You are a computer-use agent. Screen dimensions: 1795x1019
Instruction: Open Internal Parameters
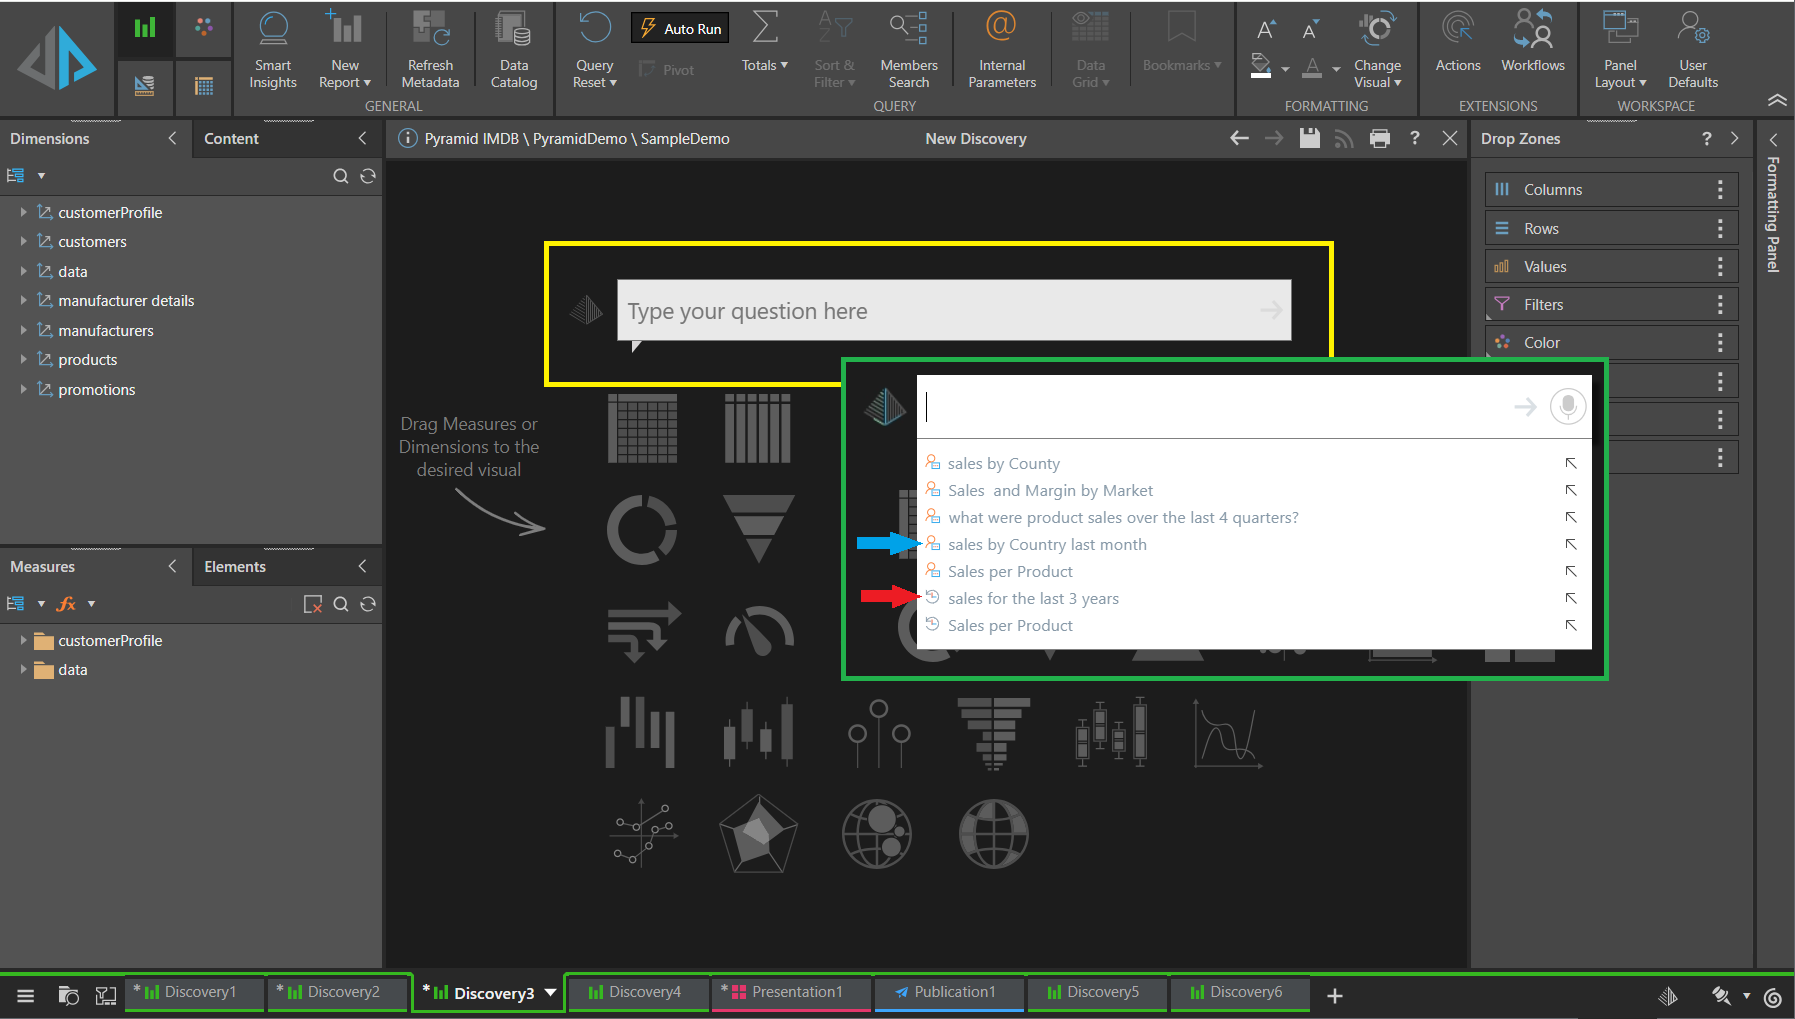[1001, 50]
